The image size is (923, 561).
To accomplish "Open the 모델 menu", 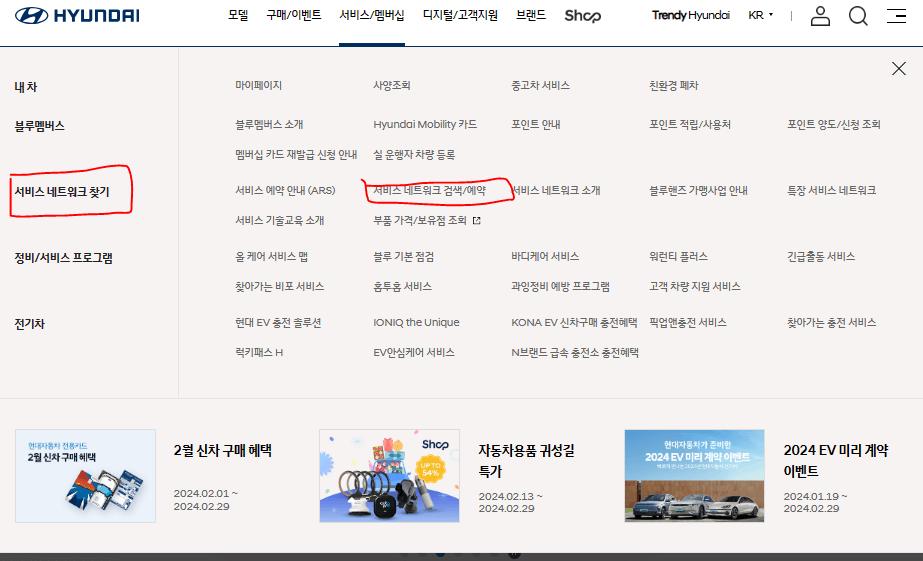I will (238, 15).
